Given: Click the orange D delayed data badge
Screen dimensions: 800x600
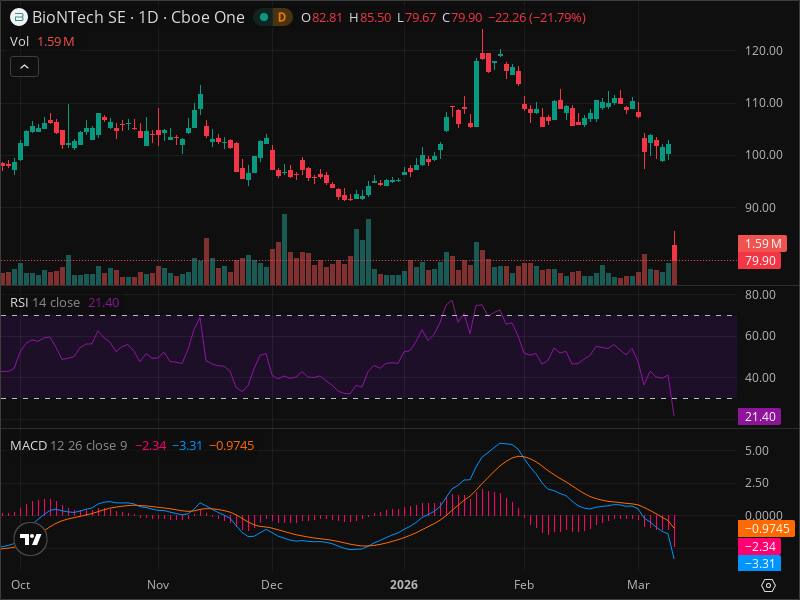Looking at the screenshot, I should tap(281, 17).
